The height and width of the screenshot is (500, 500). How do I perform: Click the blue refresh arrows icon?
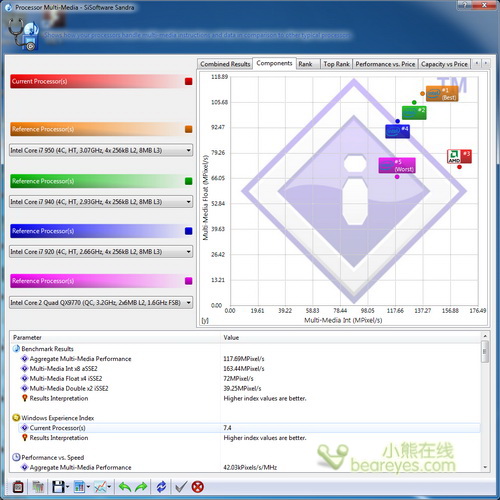click(x=162, y=487)
